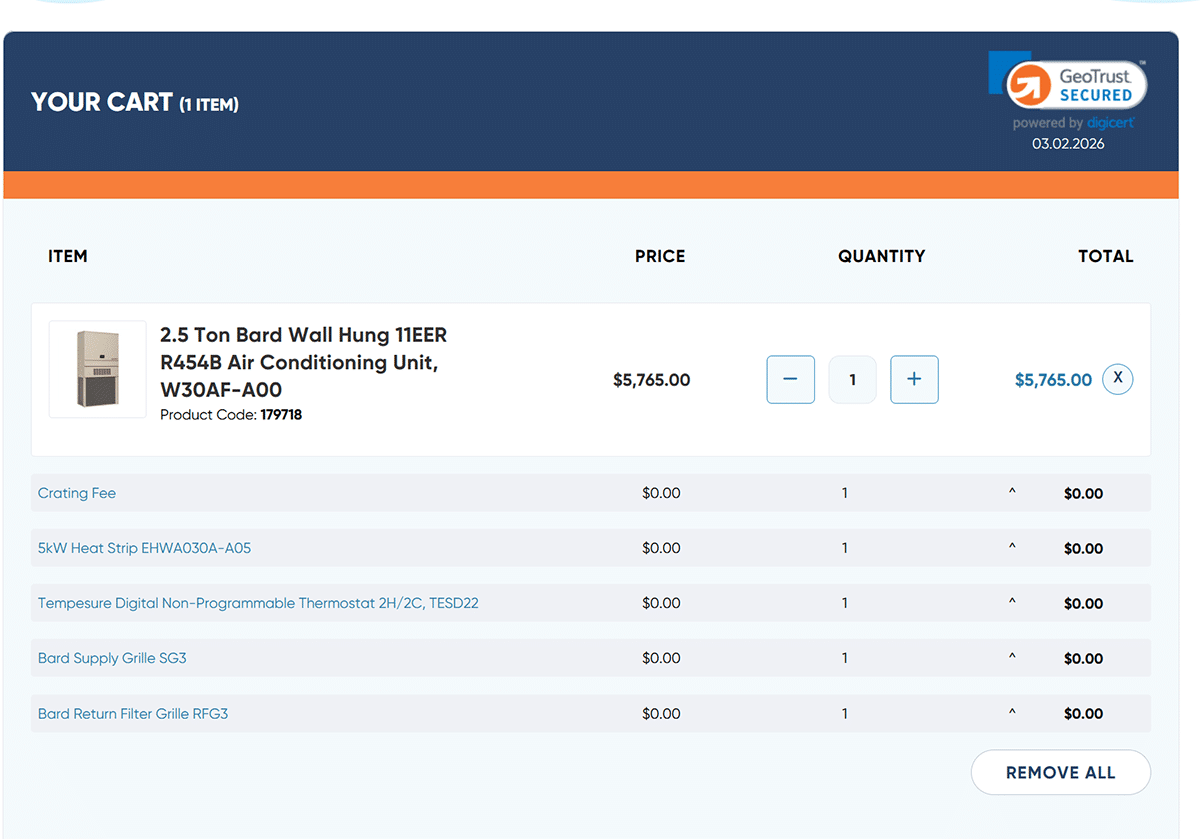
Task: Open the Tempesure Digital Thermostat TESD22 link
Action: pos(258,603)
